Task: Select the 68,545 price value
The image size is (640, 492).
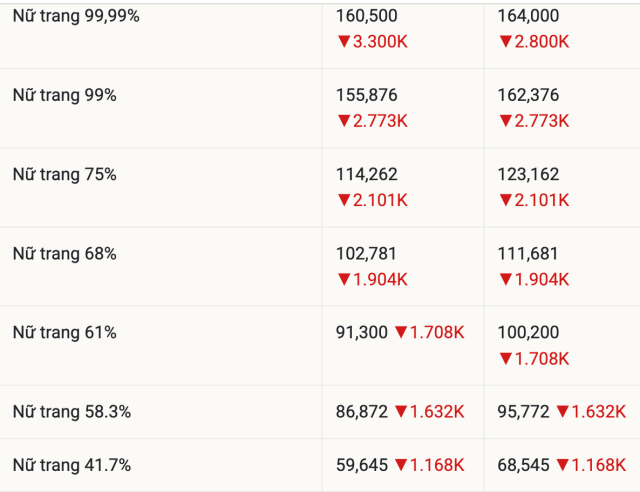Action: pyautogui.click(x=522, y=464)
